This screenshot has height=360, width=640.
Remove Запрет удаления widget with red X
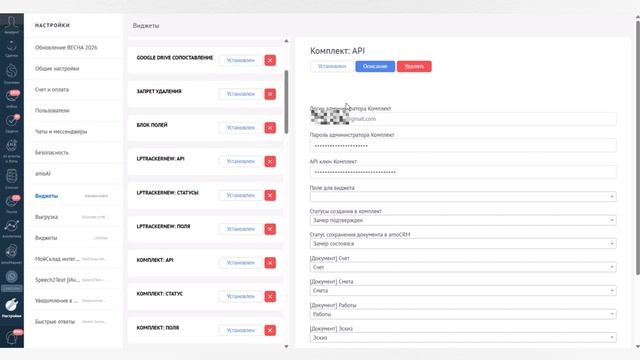(x=270, y=94)
